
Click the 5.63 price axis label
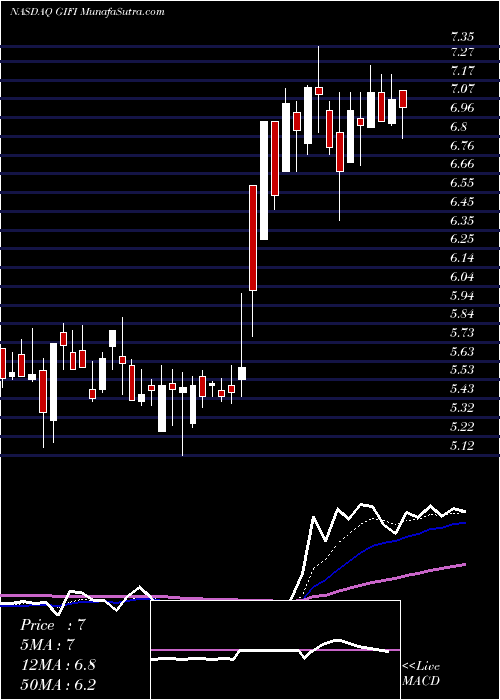tap(462, 352)
